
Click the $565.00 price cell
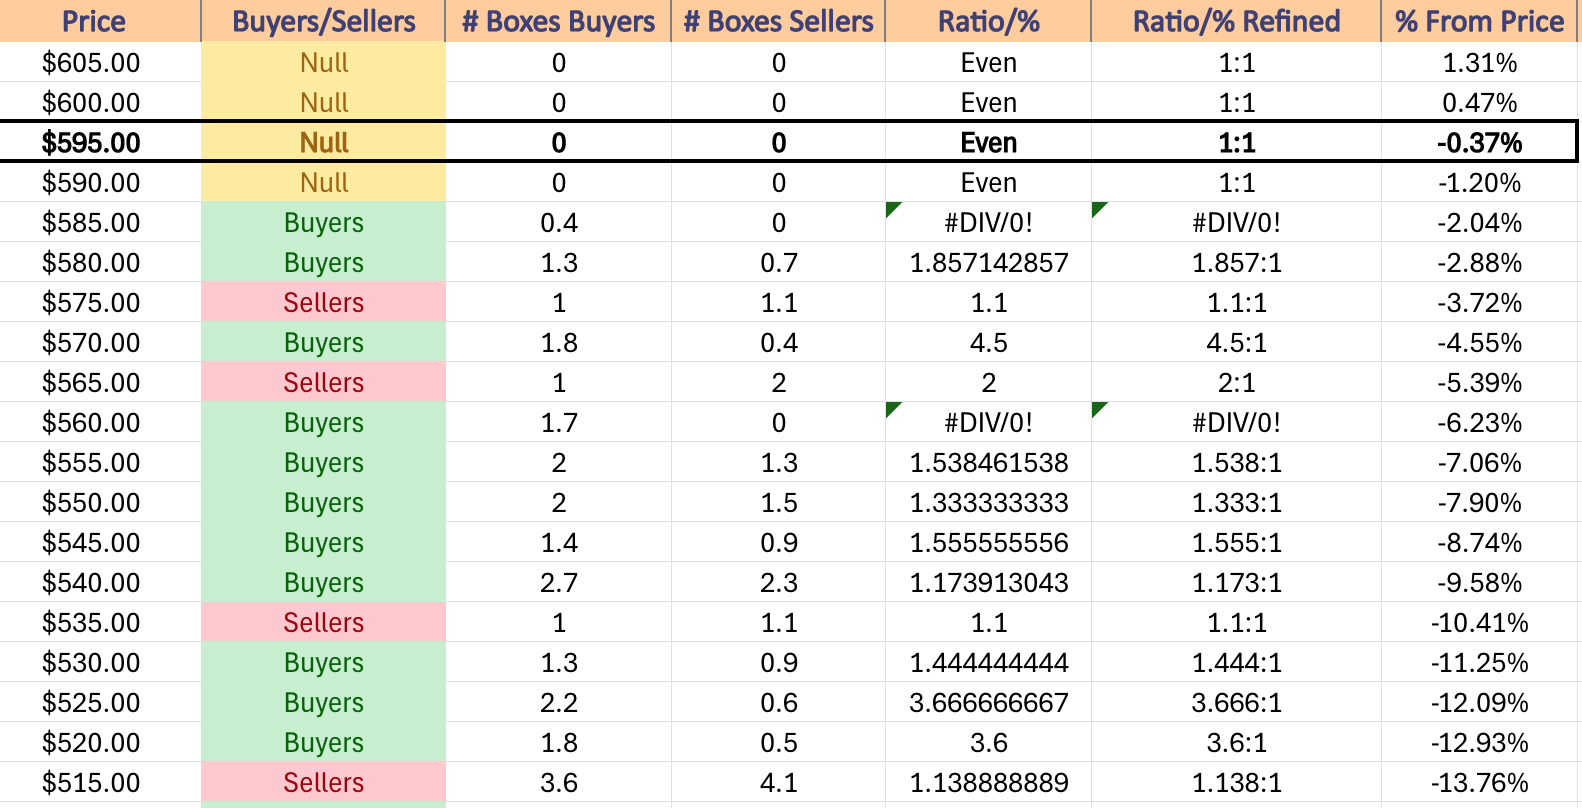100,382
